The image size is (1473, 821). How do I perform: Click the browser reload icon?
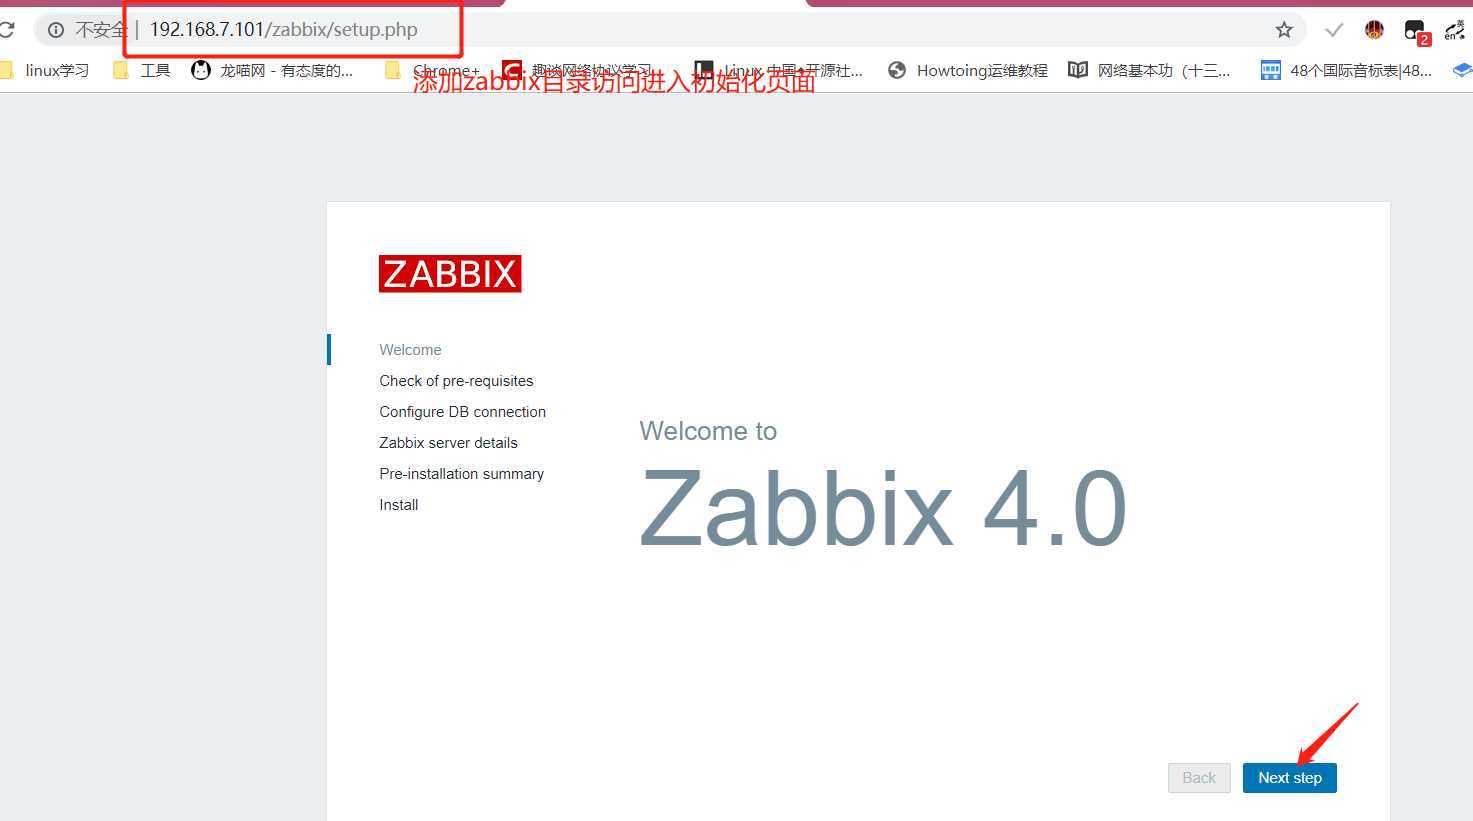point(6,29)
